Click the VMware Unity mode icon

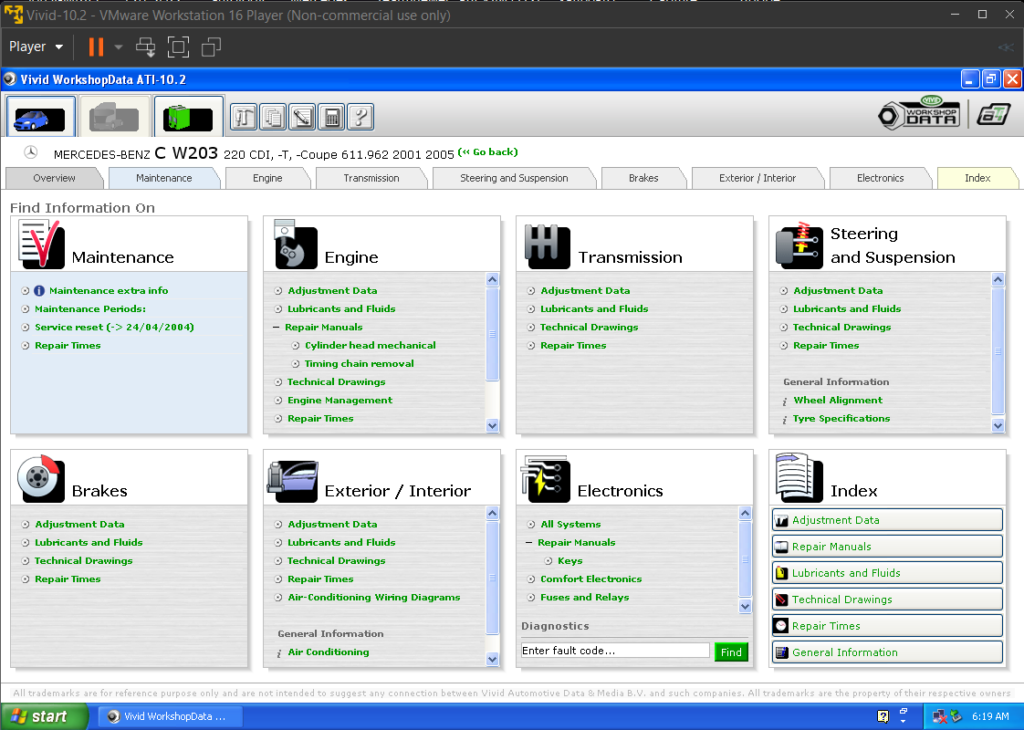(211, 47)
